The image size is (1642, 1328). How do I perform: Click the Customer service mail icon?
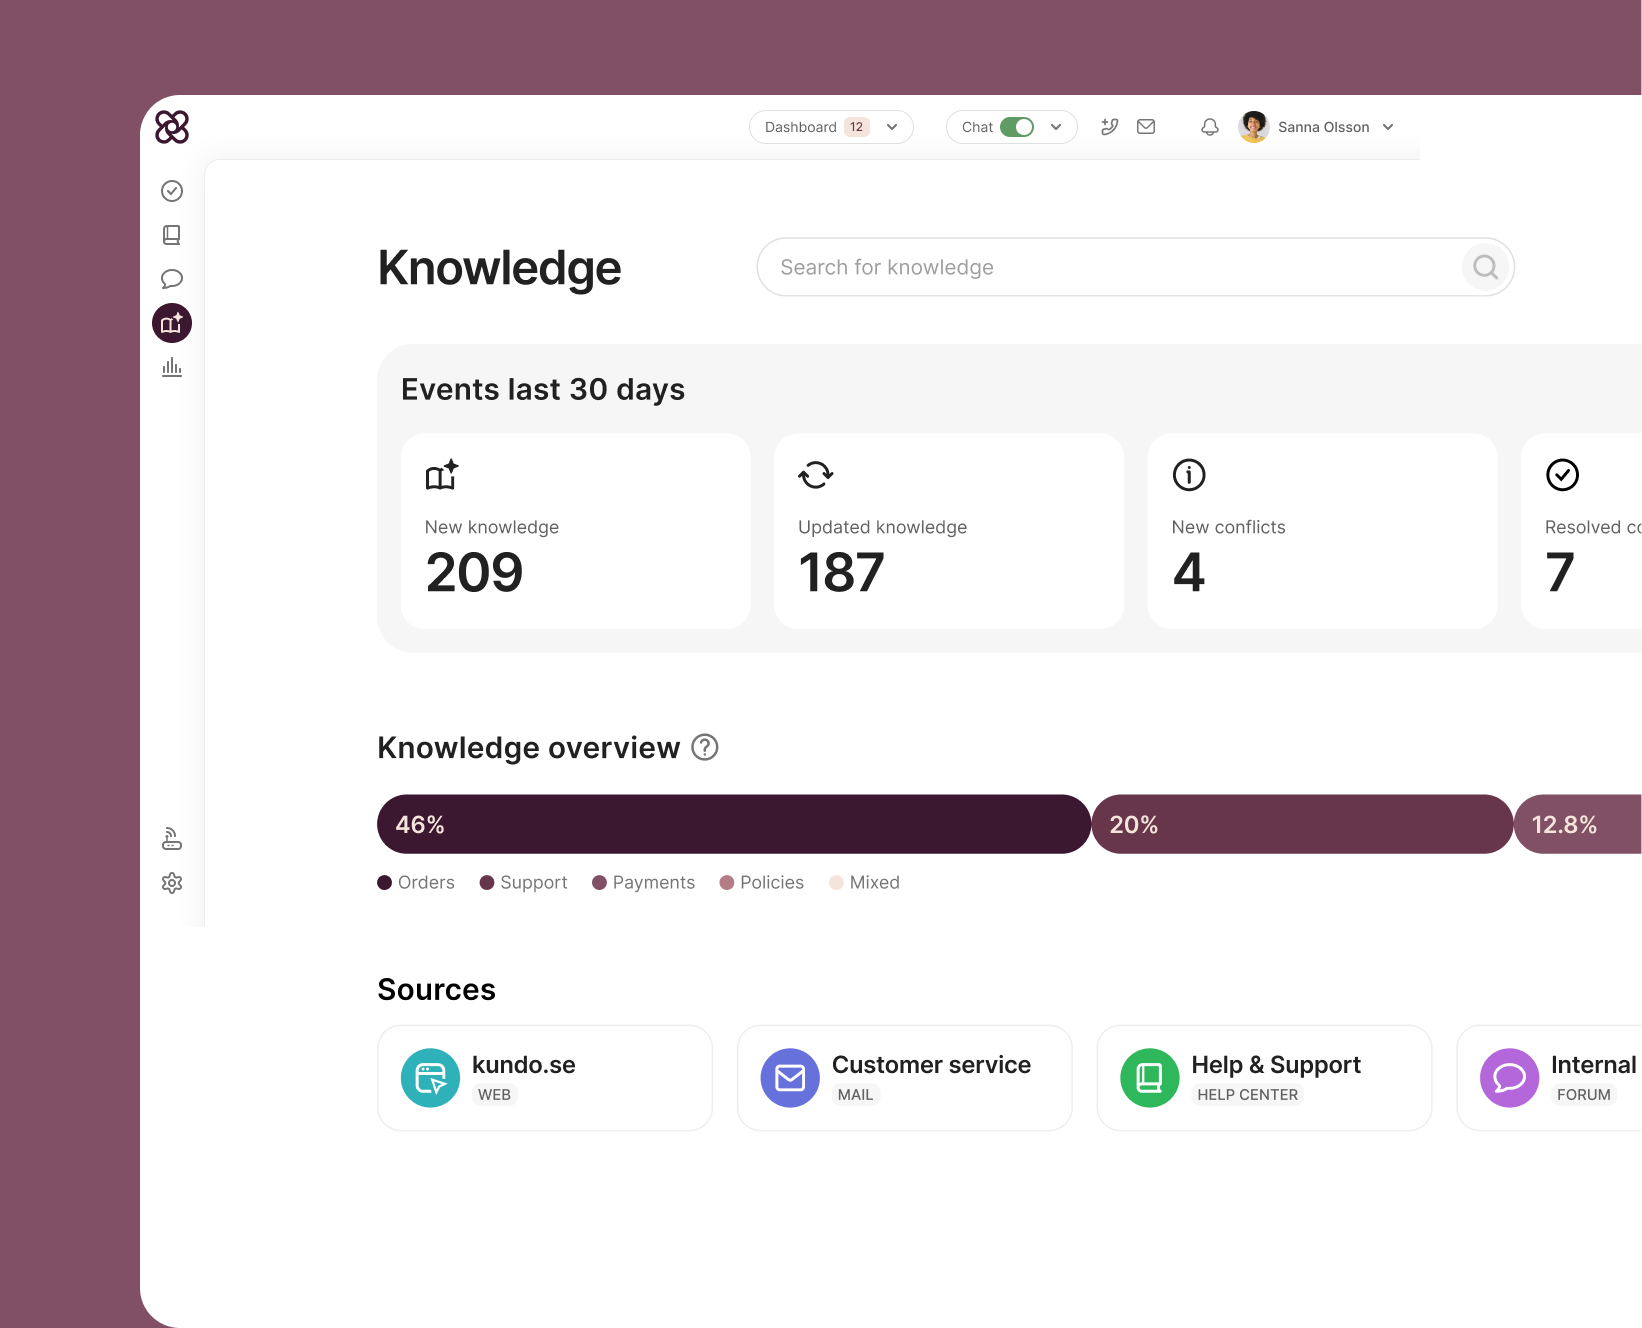tap(790, 1078)
